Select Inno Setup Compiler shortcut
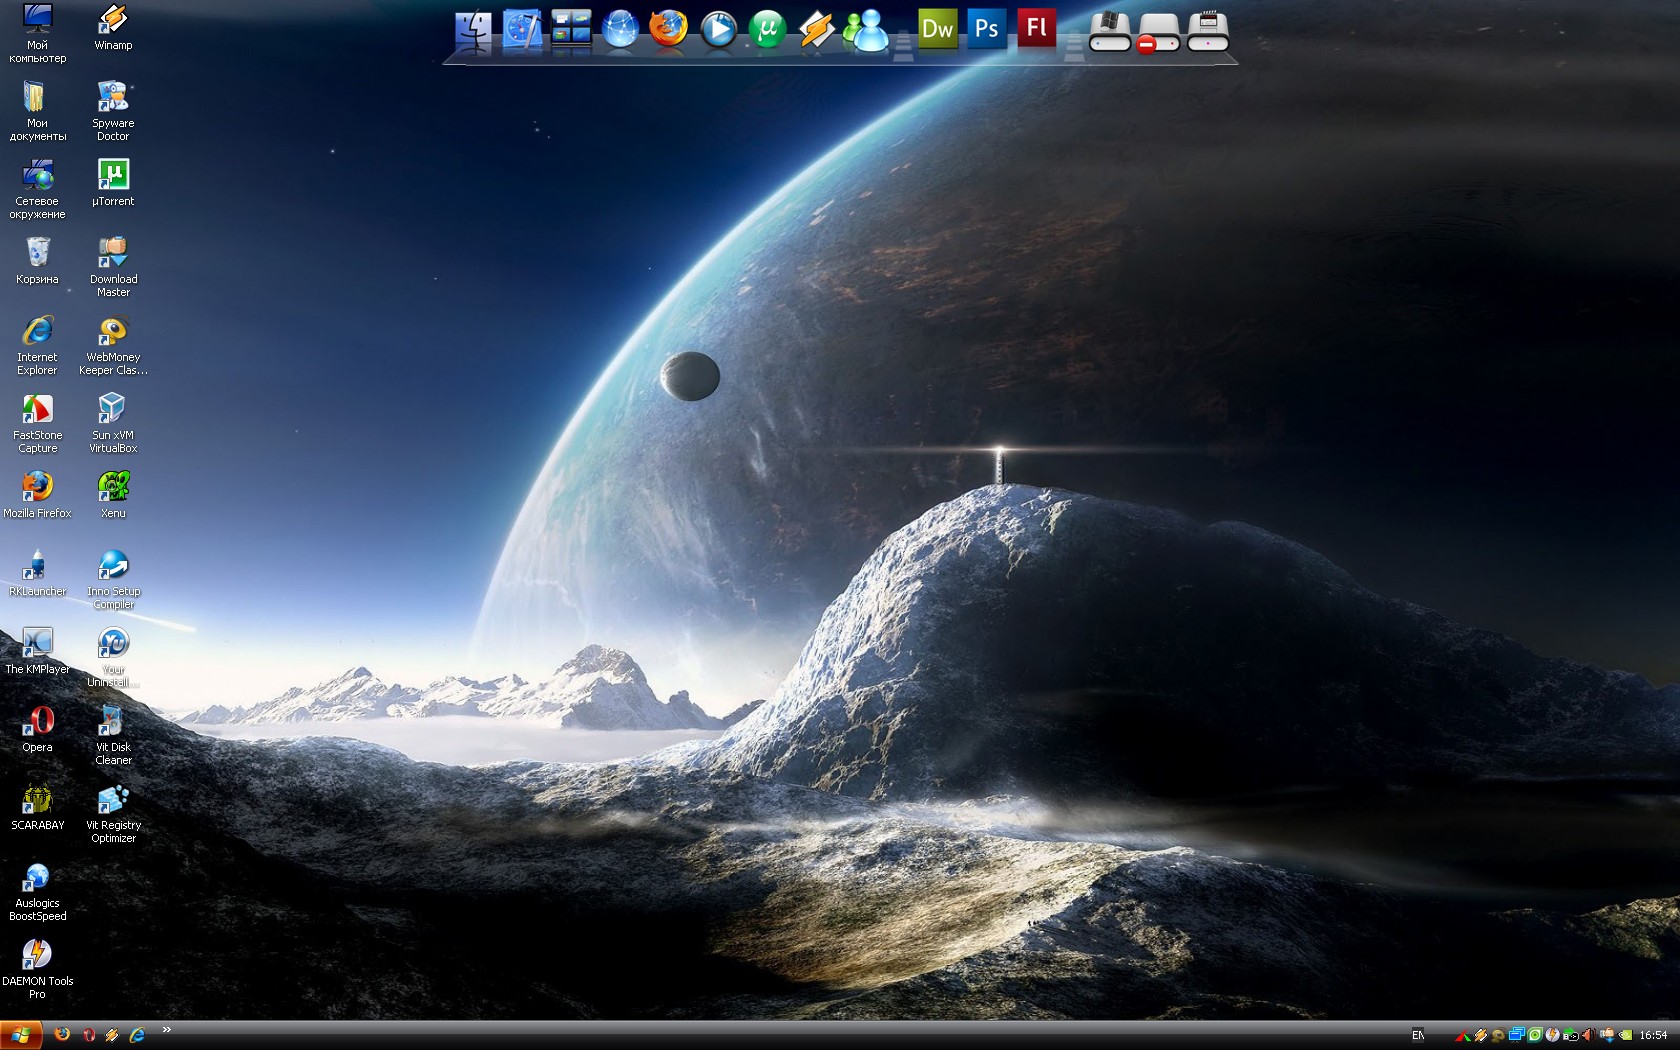 pyautogui.click(x=113, y=579)
